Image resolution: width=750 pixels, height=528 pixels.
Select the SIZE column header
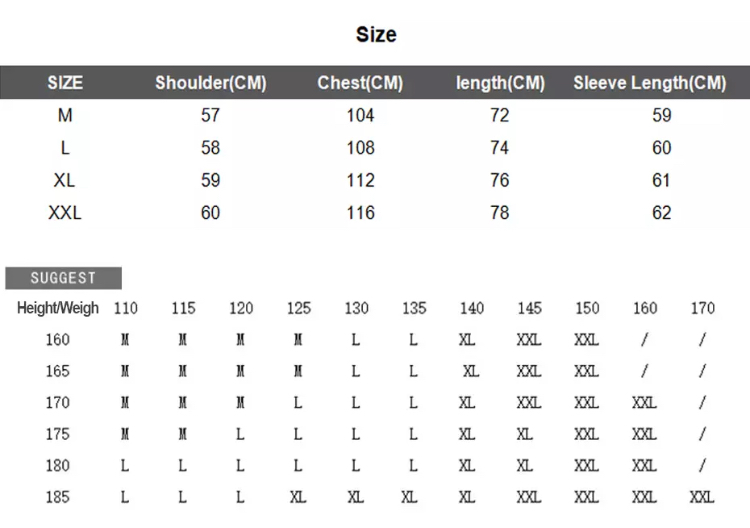65,83
